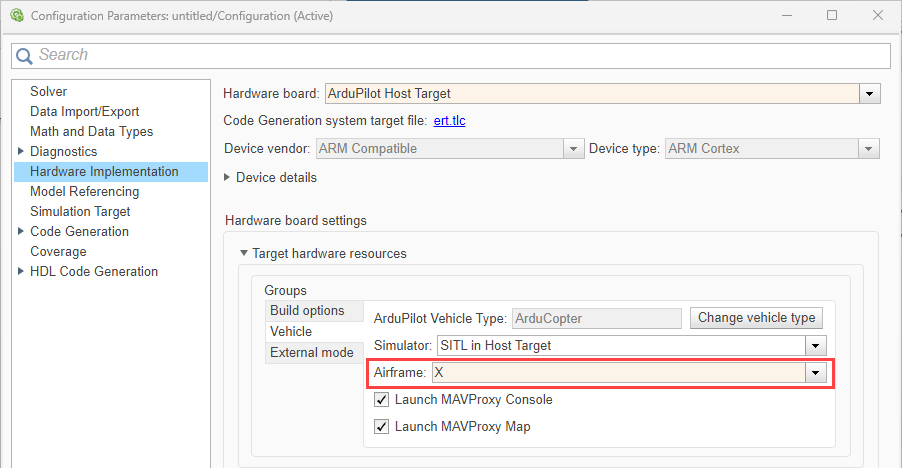Click Change vehicle type button

(756, 318)
